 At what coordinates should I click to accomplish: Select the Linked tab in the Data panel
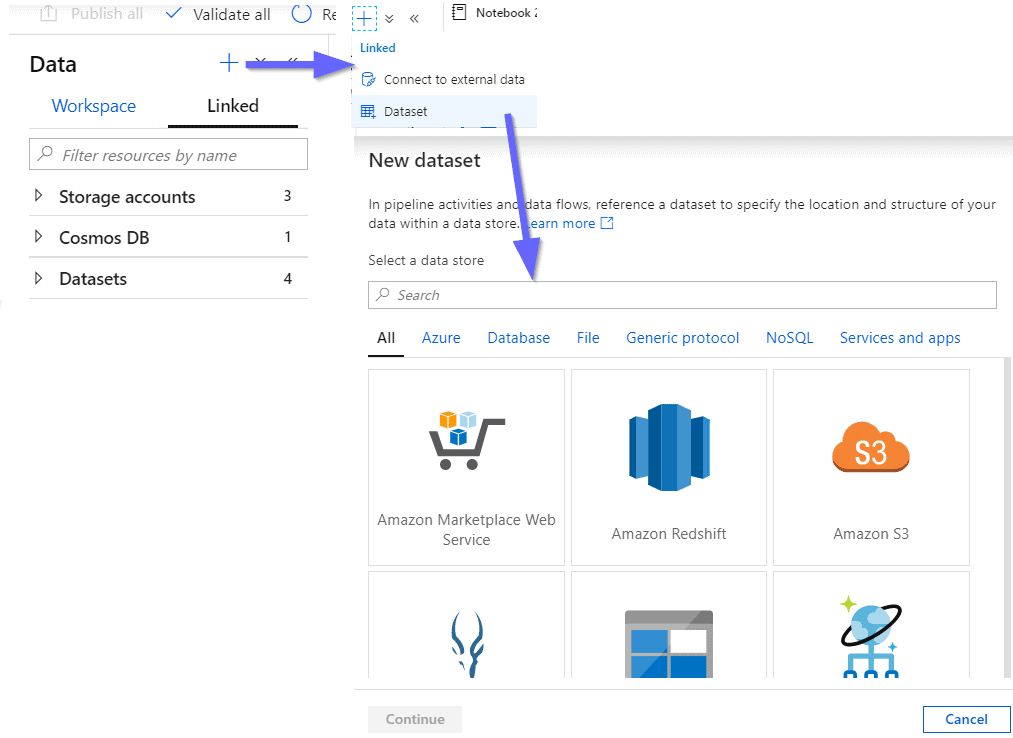coord(233,106)
